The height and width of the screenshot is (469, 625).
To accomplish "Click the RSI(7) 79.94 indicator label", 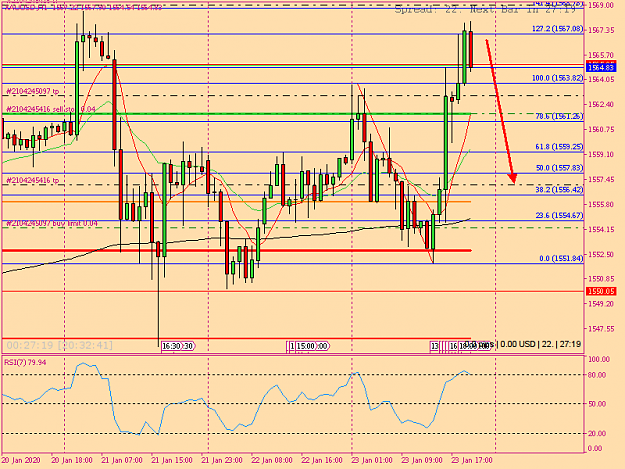I will tap(25, 362).
